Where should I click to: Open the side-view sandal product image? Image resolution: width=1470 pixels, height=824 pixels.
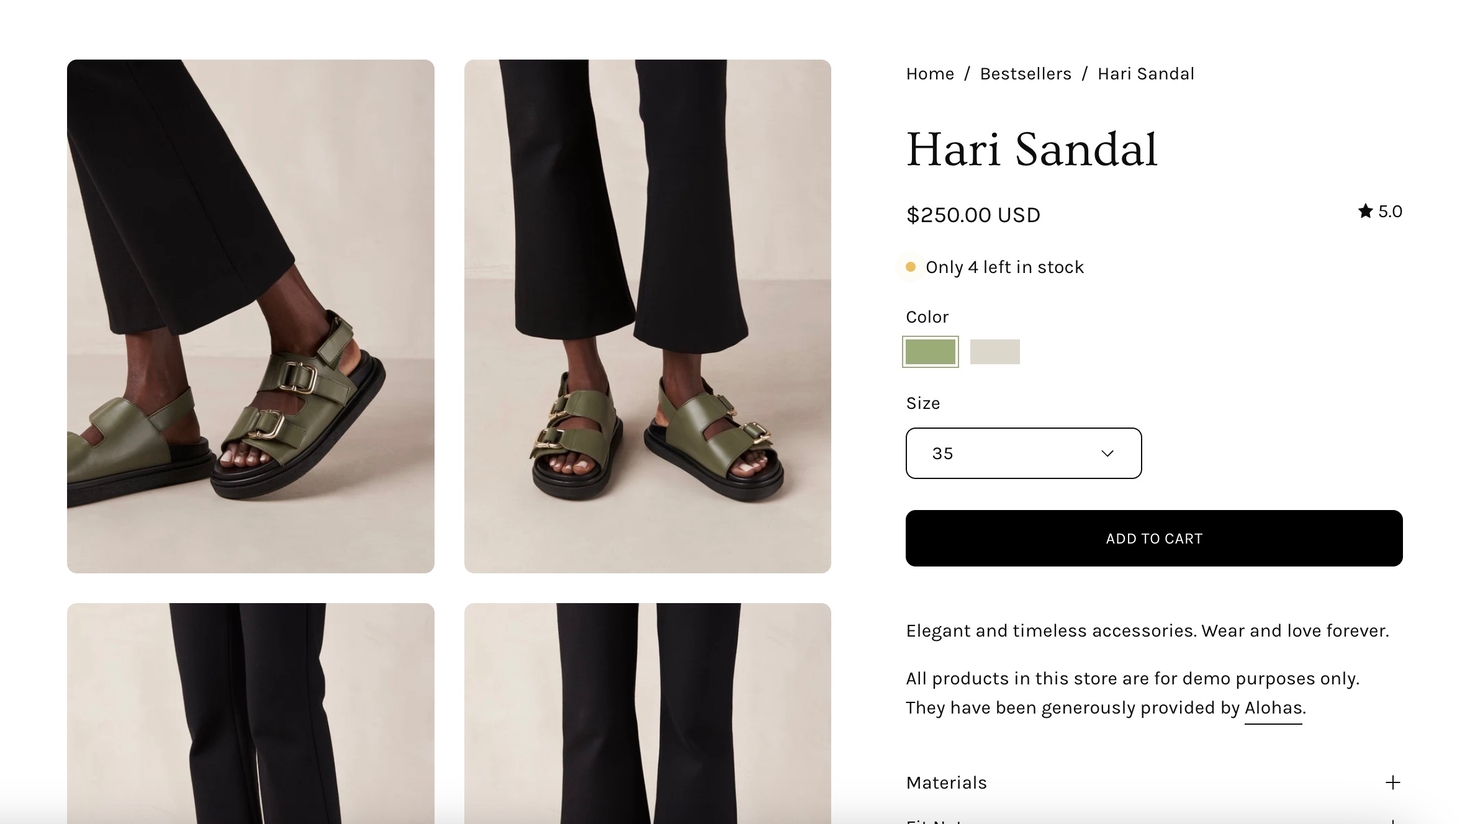250,316
